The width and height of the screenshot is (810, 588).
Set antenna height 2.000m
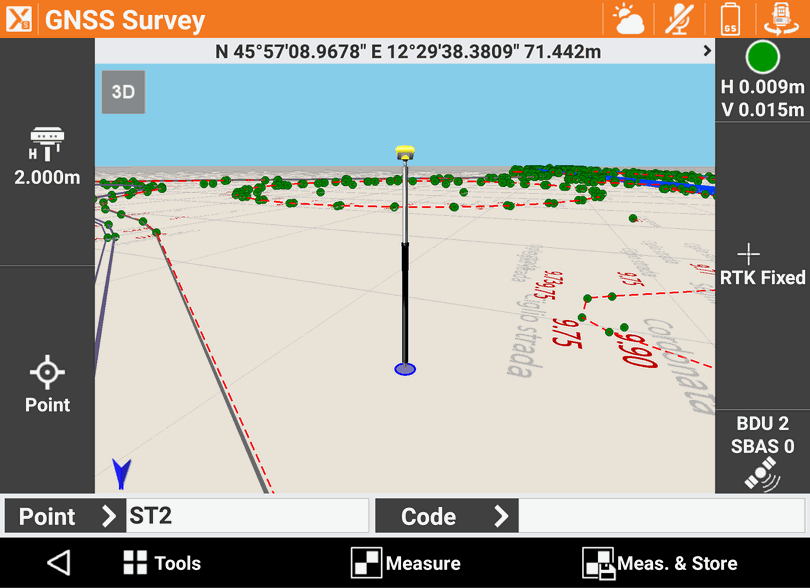click(x=47, y=158)
